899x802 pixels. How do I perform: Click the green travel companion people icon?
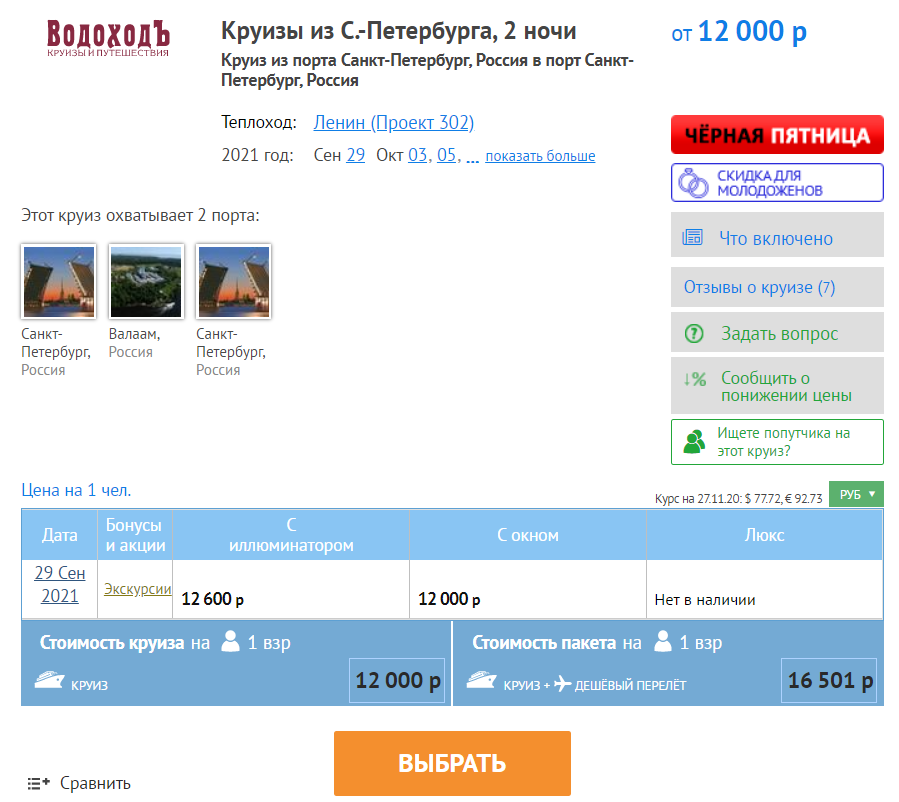point(694,442)
